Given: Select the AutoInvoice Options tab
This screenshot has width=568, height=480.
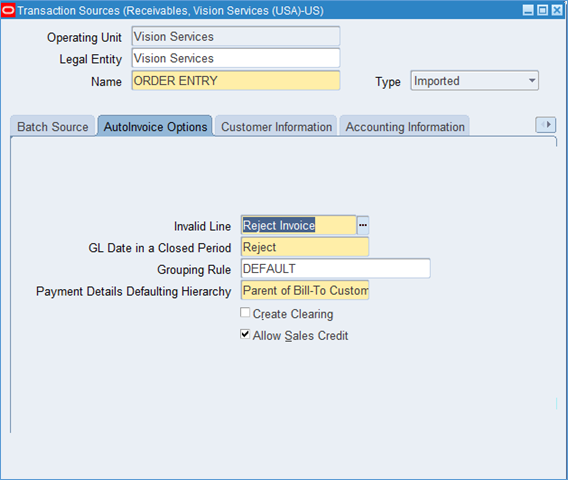Looking at the screenshot, I should (x=155, y=126).
